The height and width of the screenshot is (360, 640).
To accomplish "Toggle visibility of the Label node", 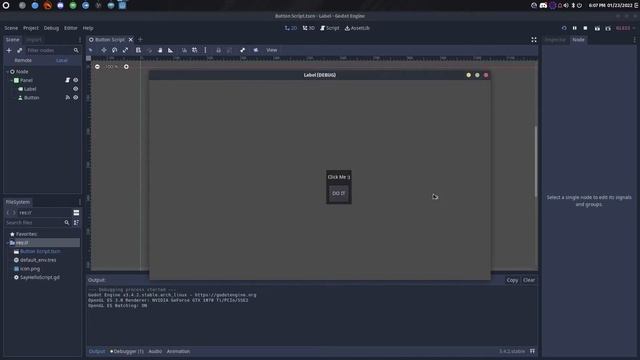I will (76, 89).
